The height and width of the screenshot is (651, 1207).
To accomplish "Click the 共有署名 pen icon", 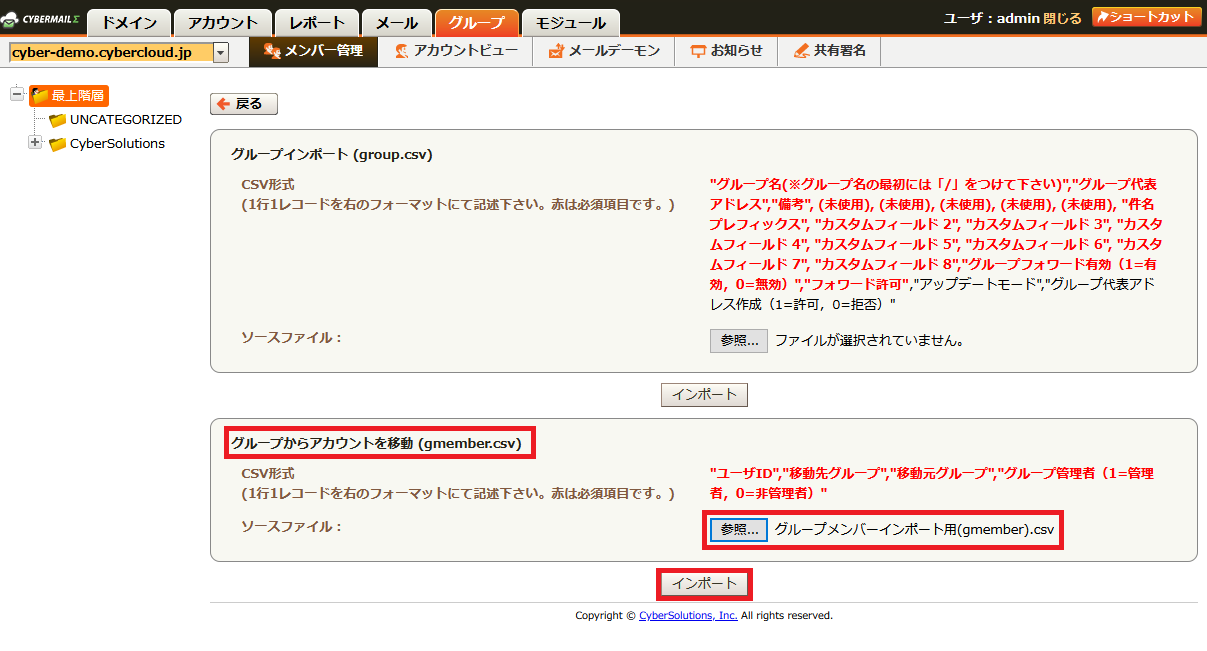I will (x=800, y=51).
